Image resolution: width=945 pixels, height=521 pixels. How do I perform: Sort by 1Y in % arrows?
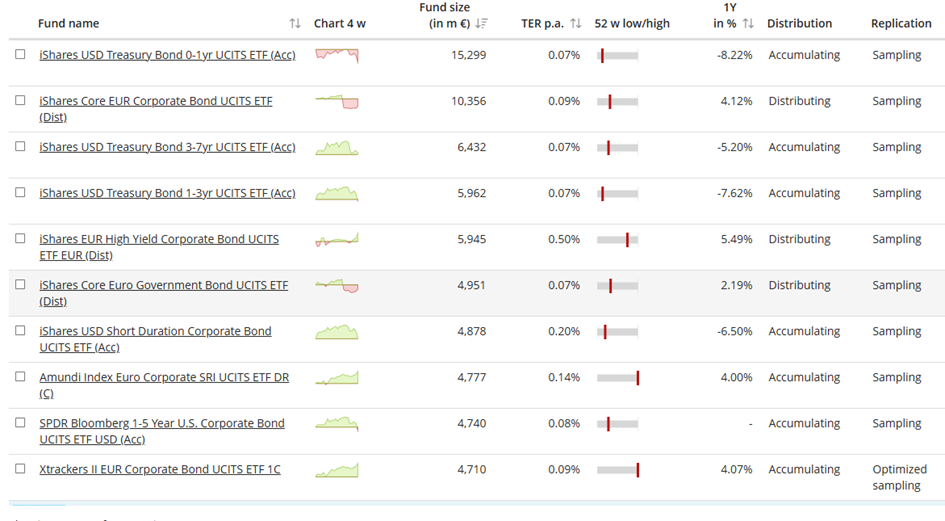point(748,24)
